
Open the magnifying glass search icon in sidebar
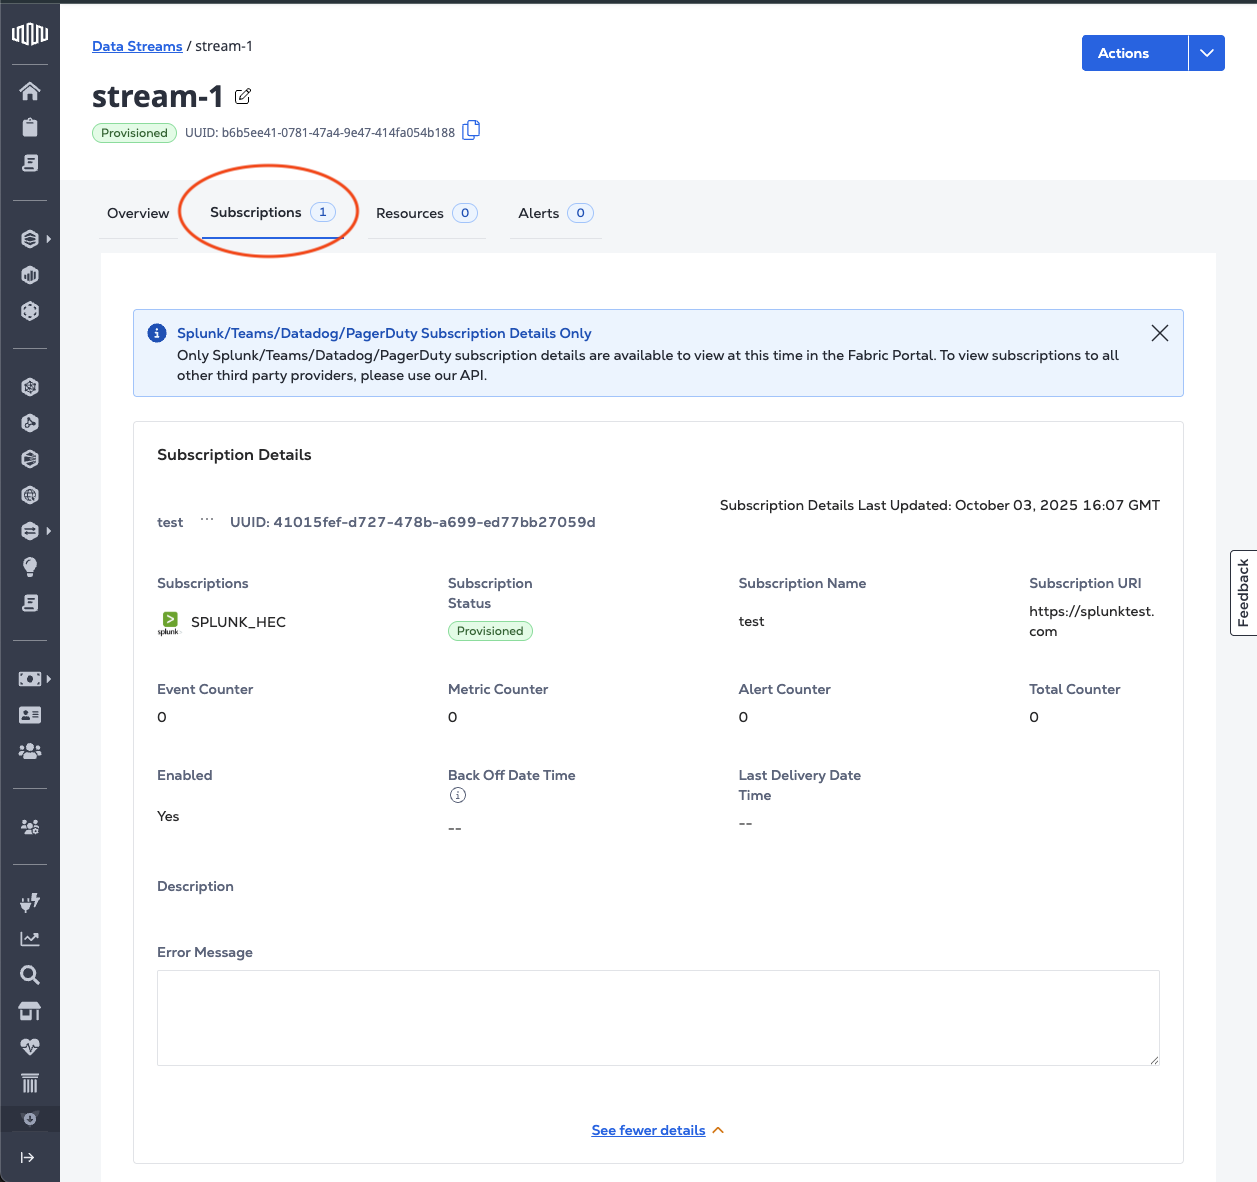[30, 975]
